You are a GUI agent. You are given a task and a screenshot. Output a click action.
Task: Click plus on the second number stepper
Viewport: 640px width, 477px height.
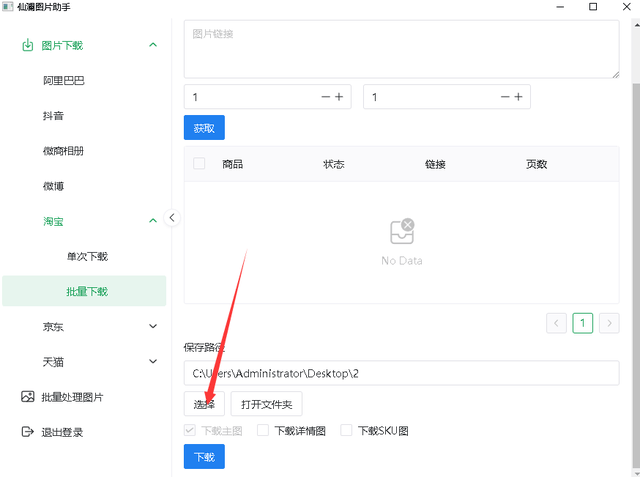[518, 97]
